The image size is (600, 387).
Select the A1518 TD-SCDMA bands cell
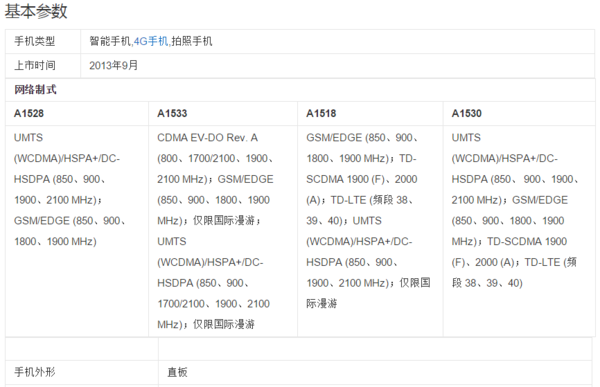pyautogui.click(x=370, y=231)
